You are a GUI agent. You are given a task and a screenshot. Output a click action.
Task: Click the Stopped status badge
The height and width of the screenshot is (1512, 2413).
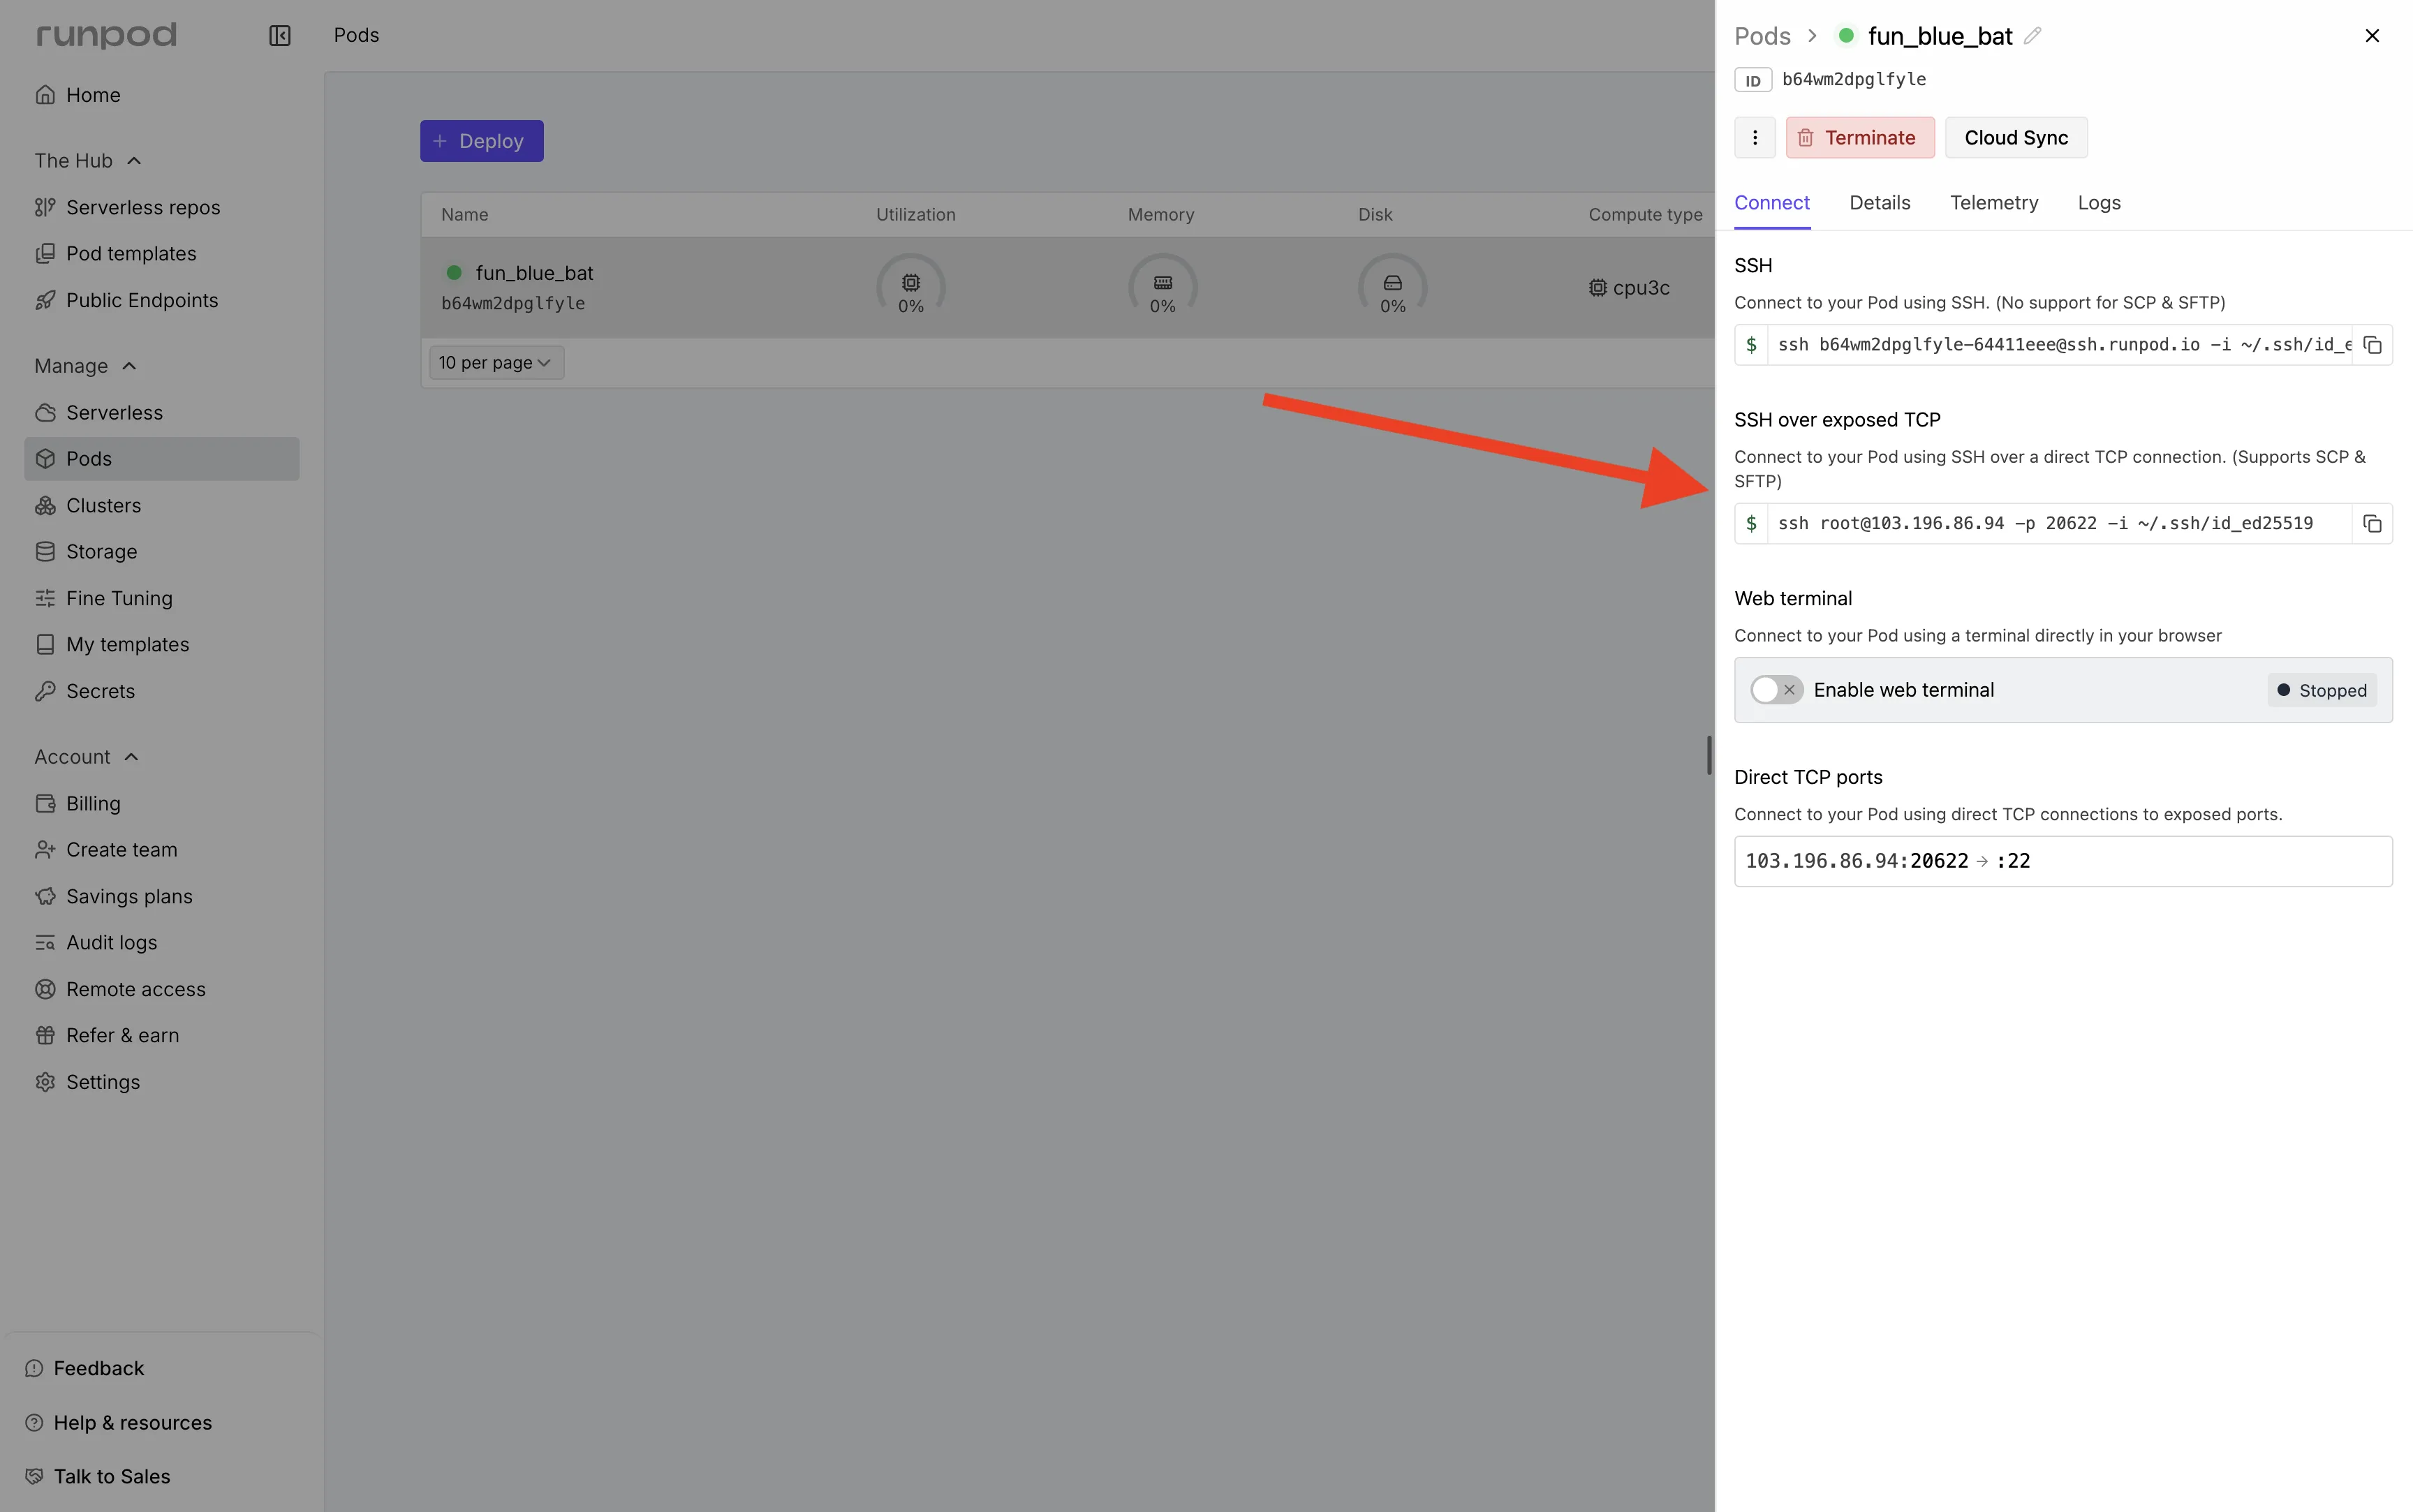pyautogui.click(x=2322, y=690)
